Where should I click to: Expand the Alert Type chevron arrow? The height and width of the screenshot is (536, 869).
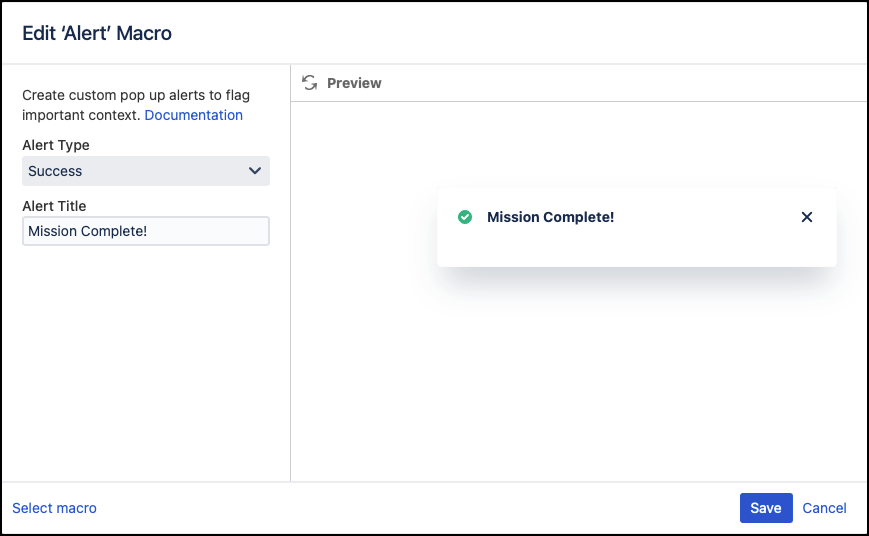point(255,171)
